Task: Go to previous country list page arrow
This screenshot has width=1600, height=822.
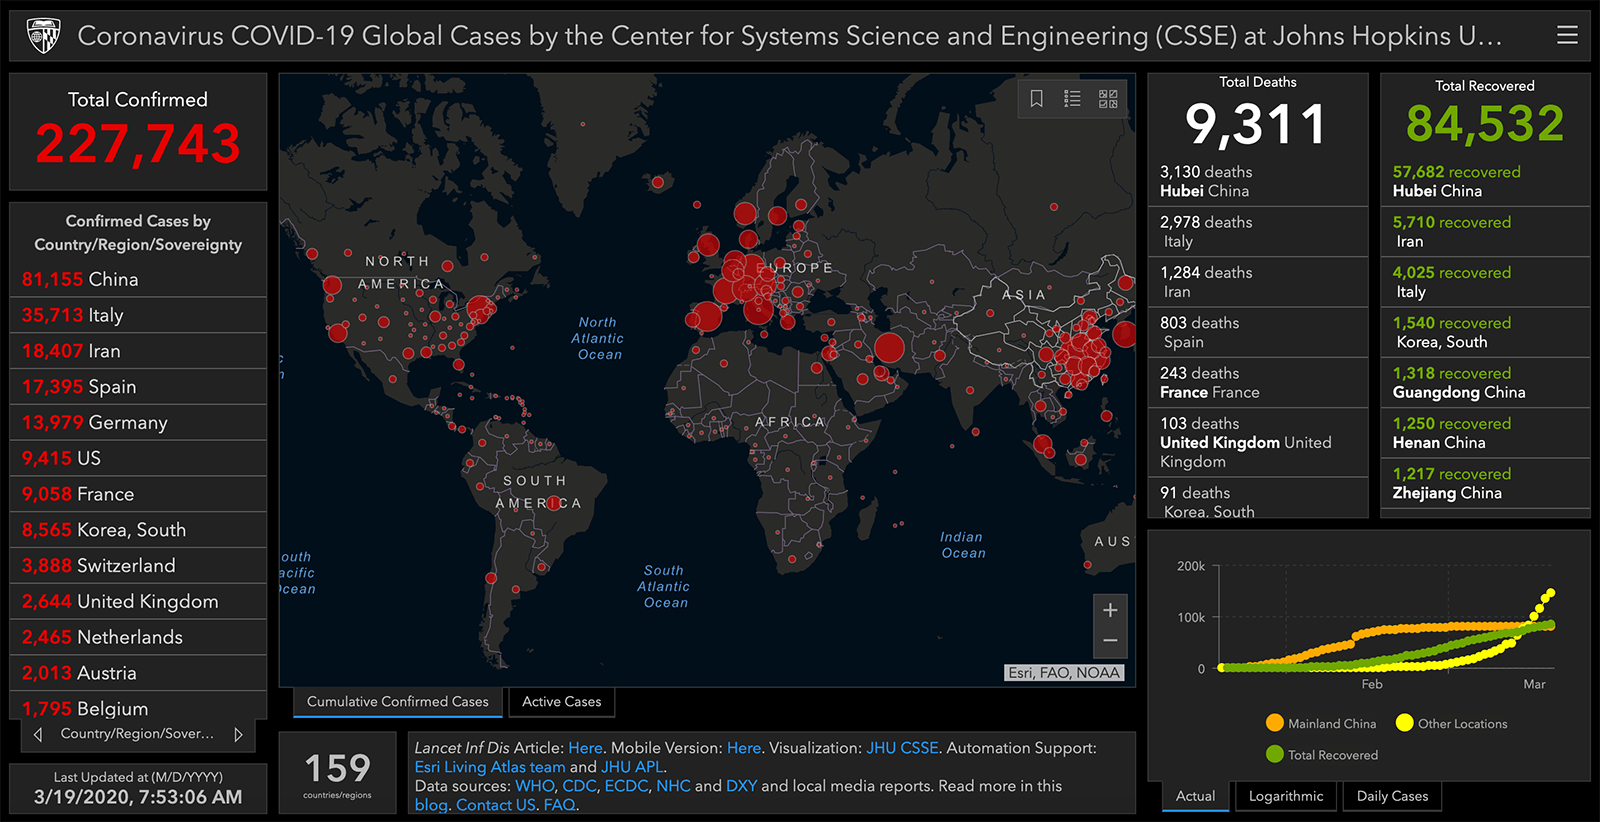Action: (x=38, y=734)
